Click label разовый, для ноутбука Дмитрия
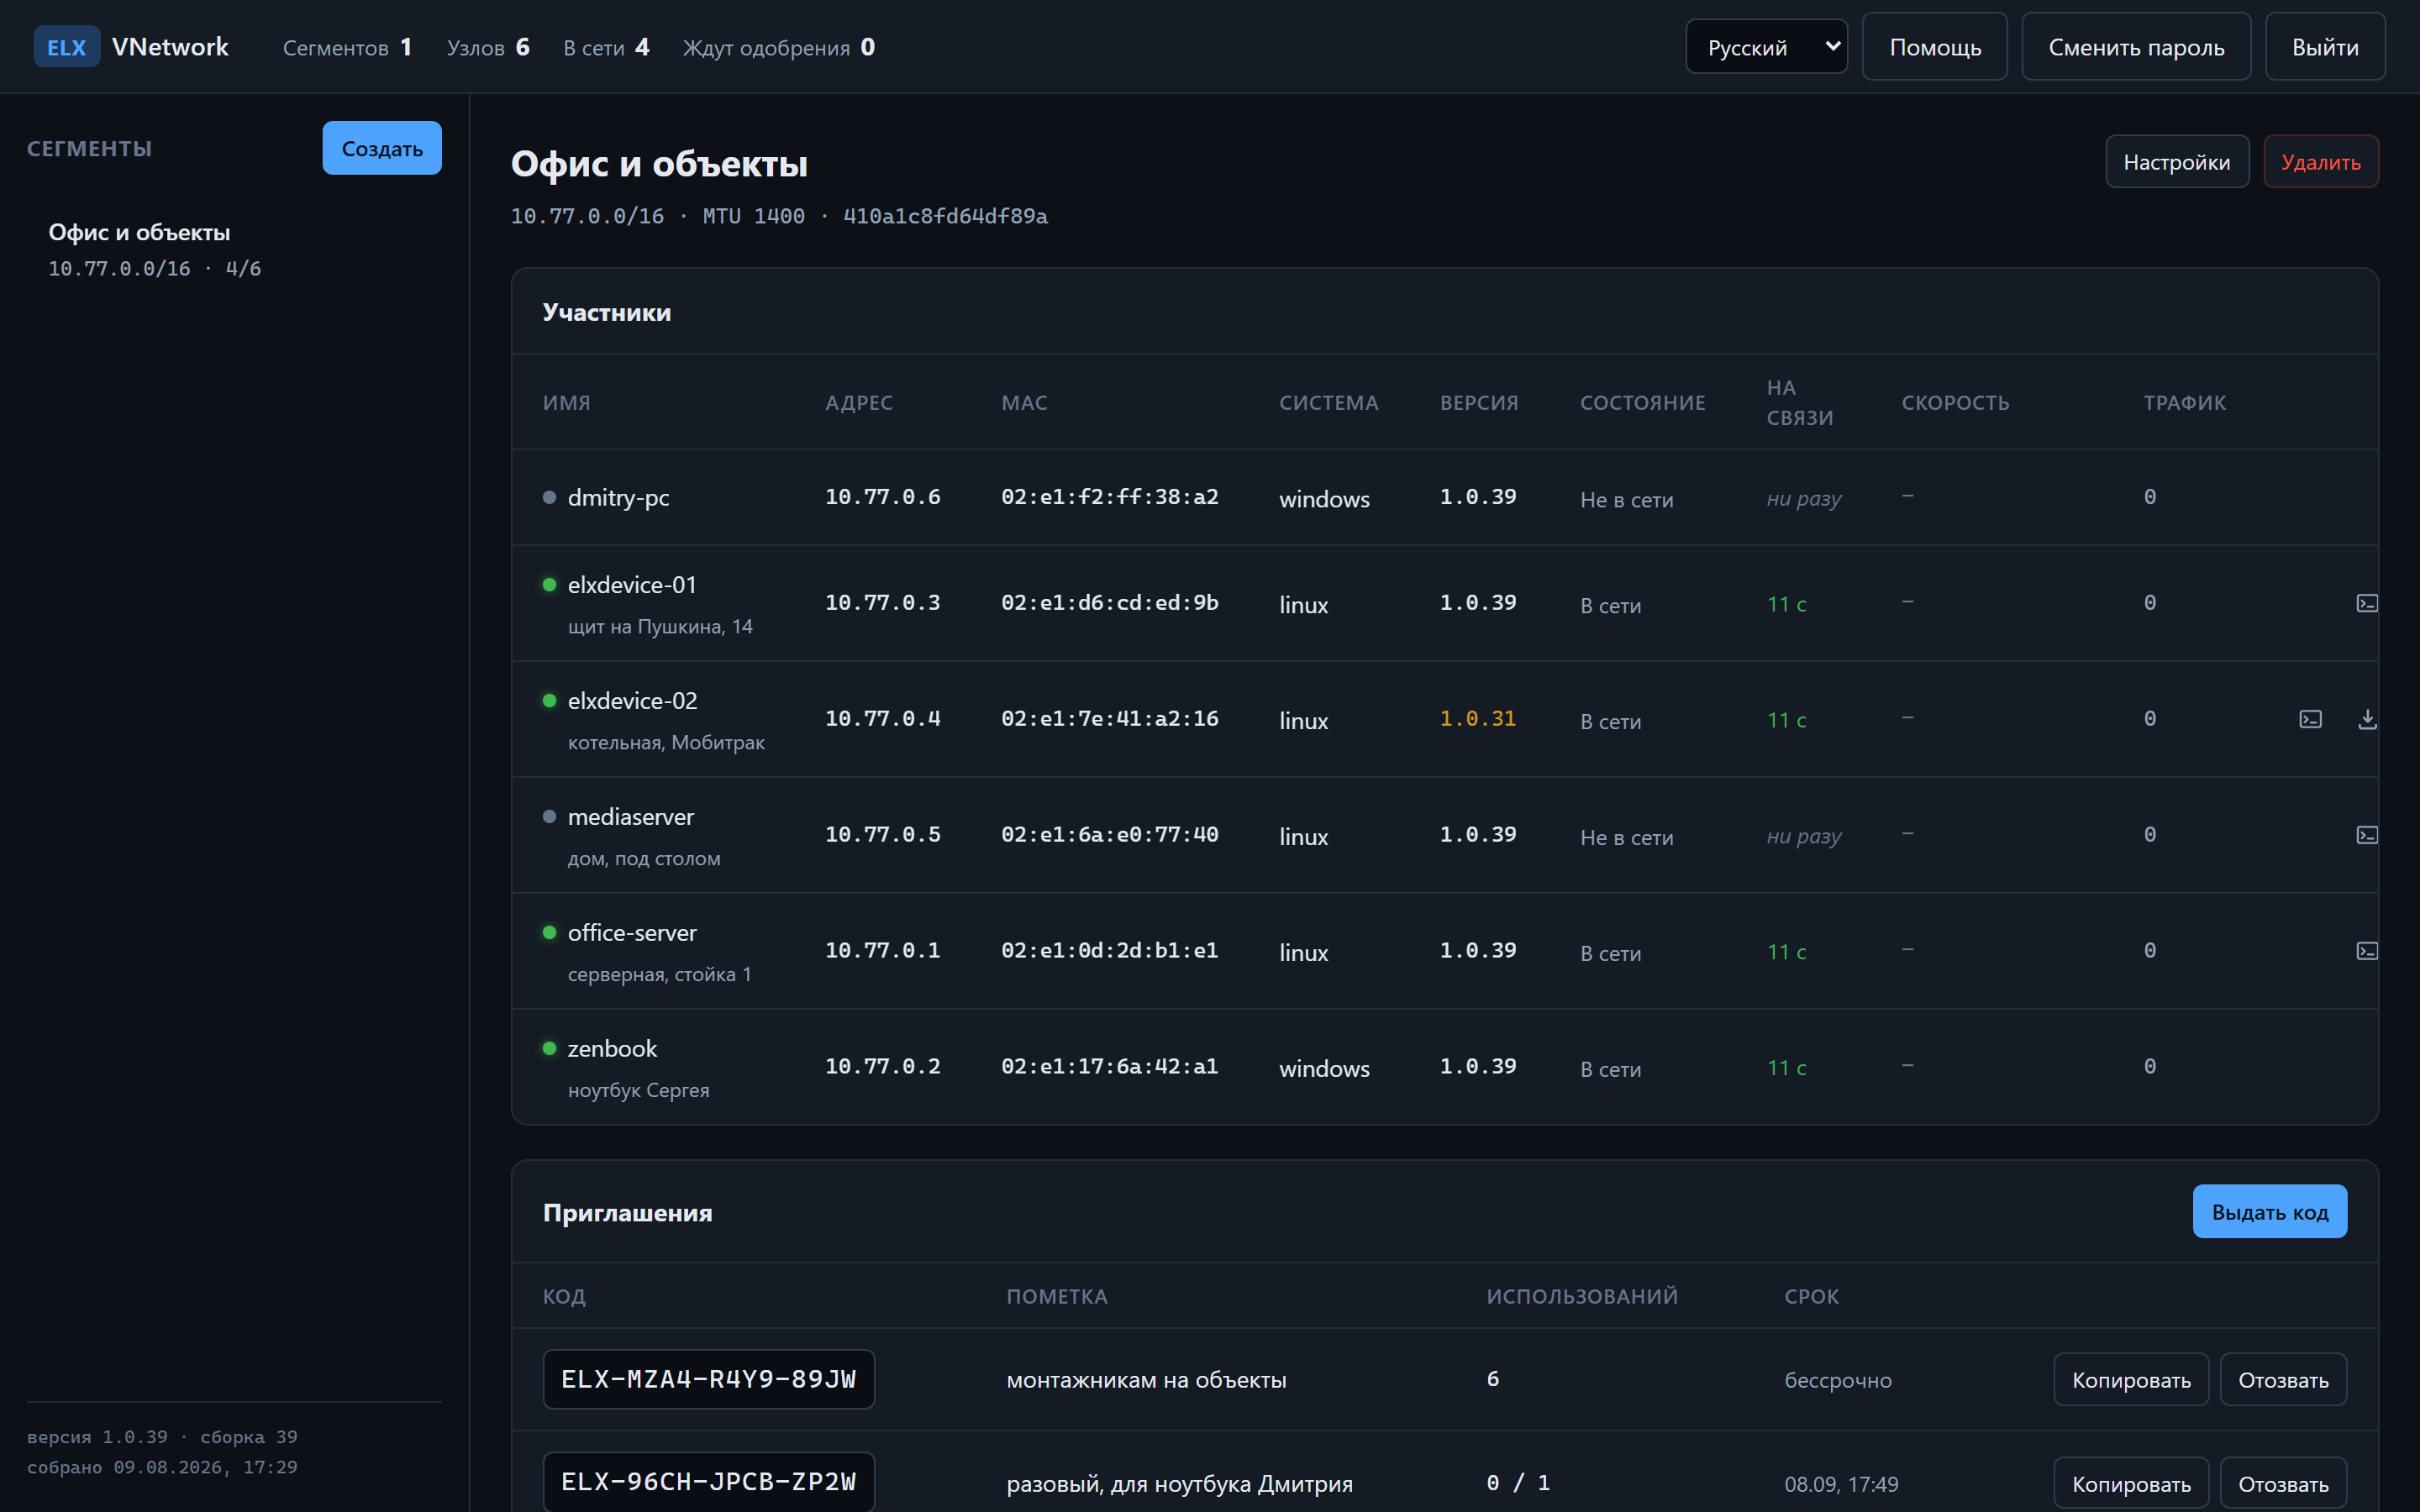The image size is (2420, 1512). (1179, 1484)
